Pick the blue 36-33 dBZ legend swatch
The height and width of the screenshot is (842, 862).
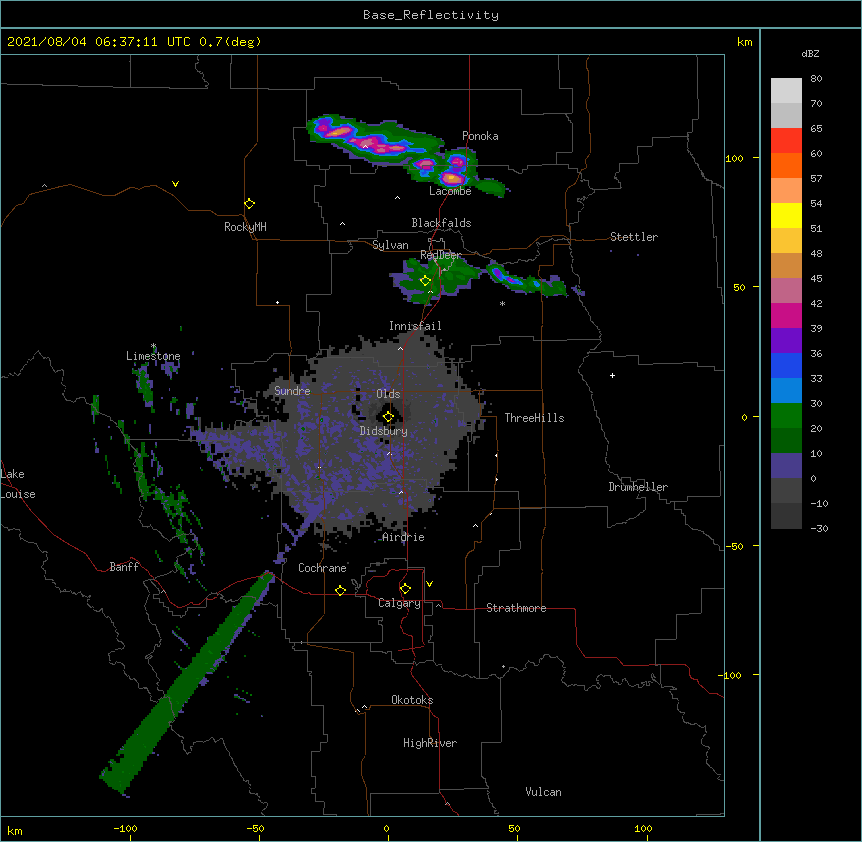pos(786,365)
